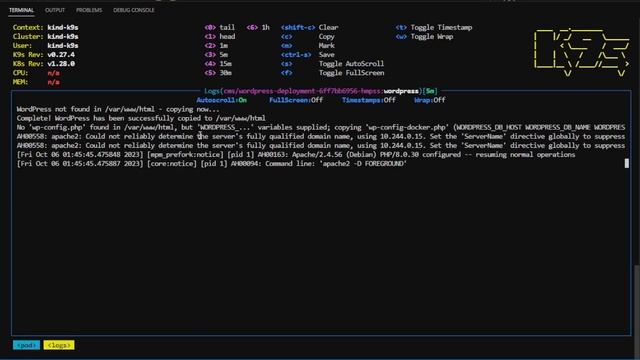Click the log pane scroll indicator
640x360 pixels.
coord(627,163)
